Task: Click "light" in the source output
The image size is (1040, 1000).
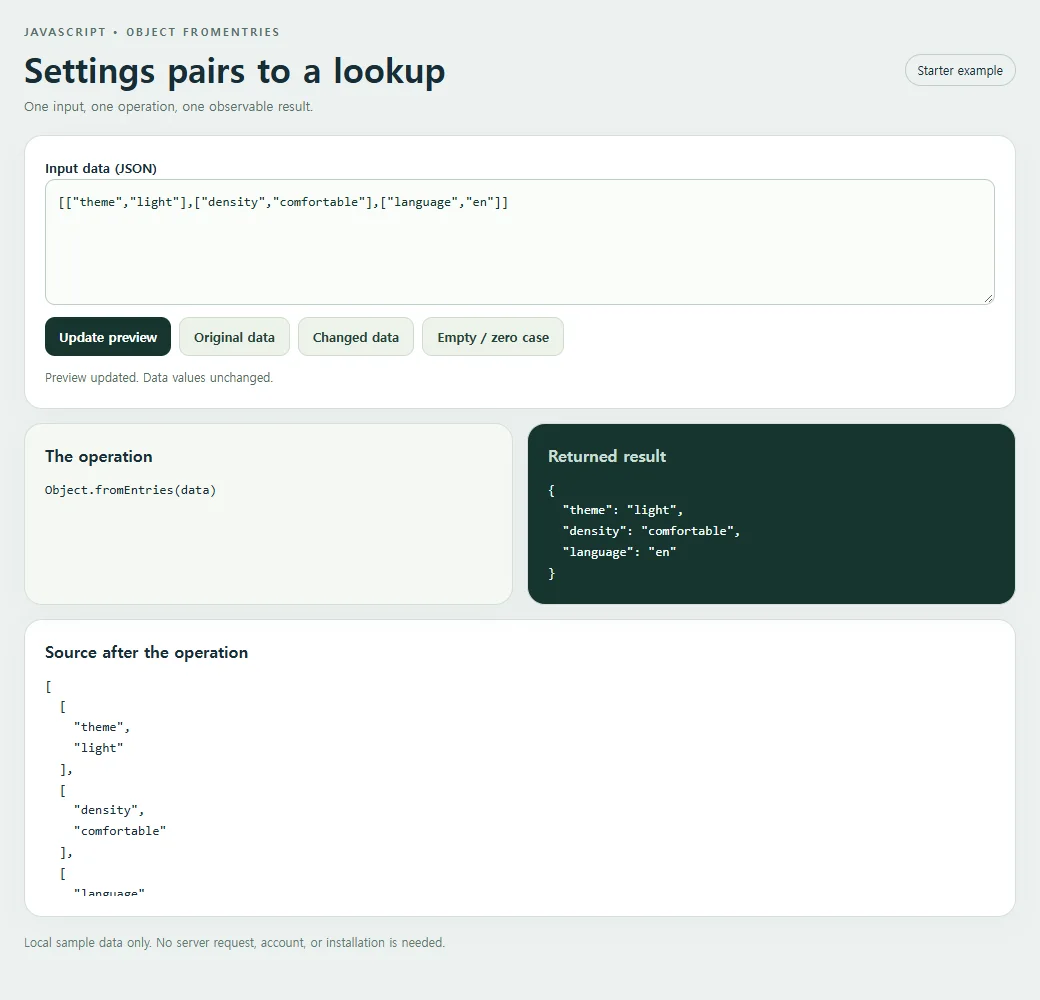Action: (x=99, y=748)
